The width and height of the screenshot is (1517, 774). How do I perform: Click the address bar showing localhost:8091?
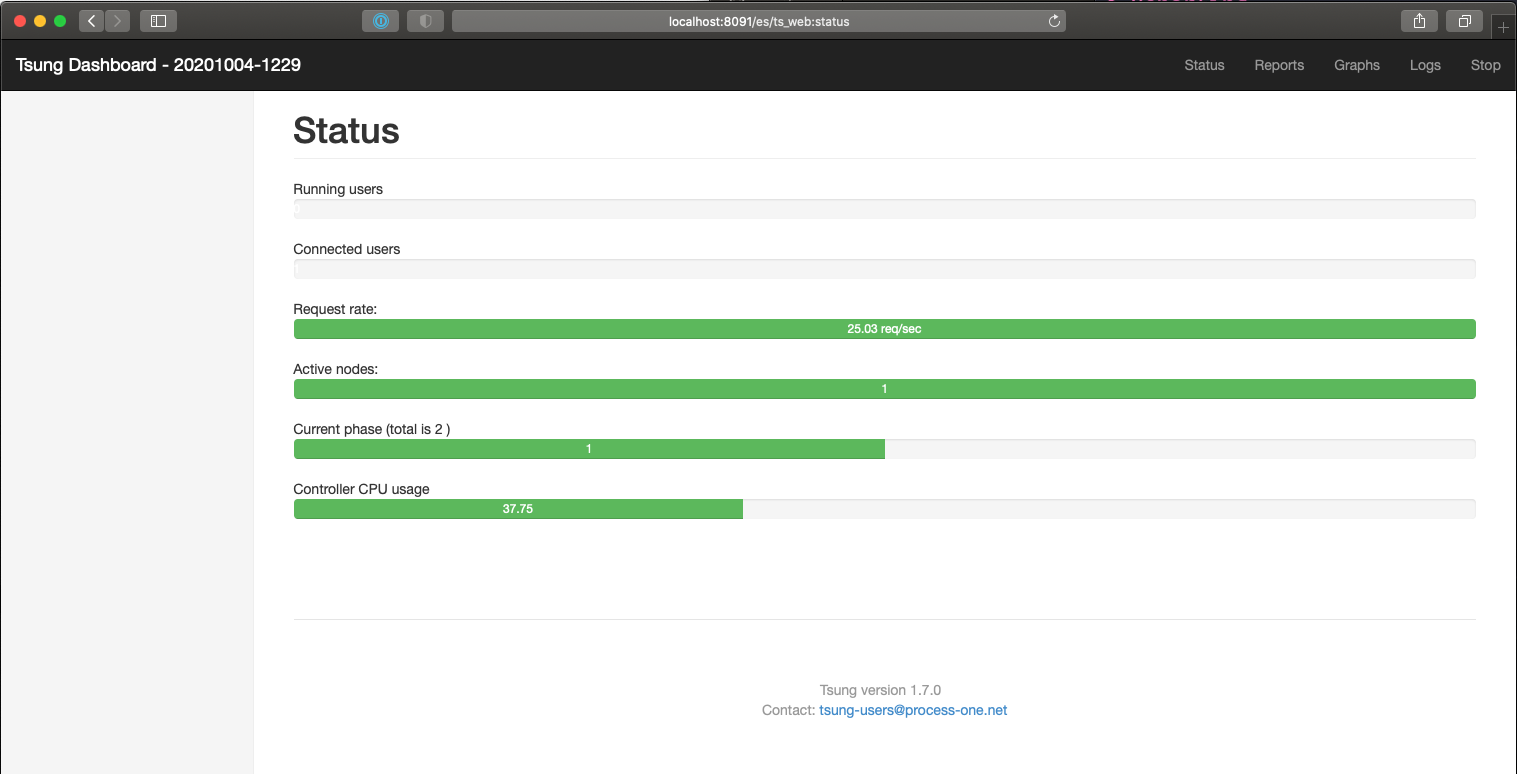759,21
